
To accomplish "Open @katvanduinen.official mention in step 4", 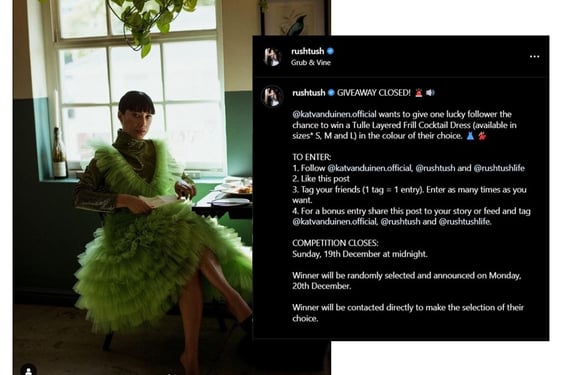I will tap(335, 222).
